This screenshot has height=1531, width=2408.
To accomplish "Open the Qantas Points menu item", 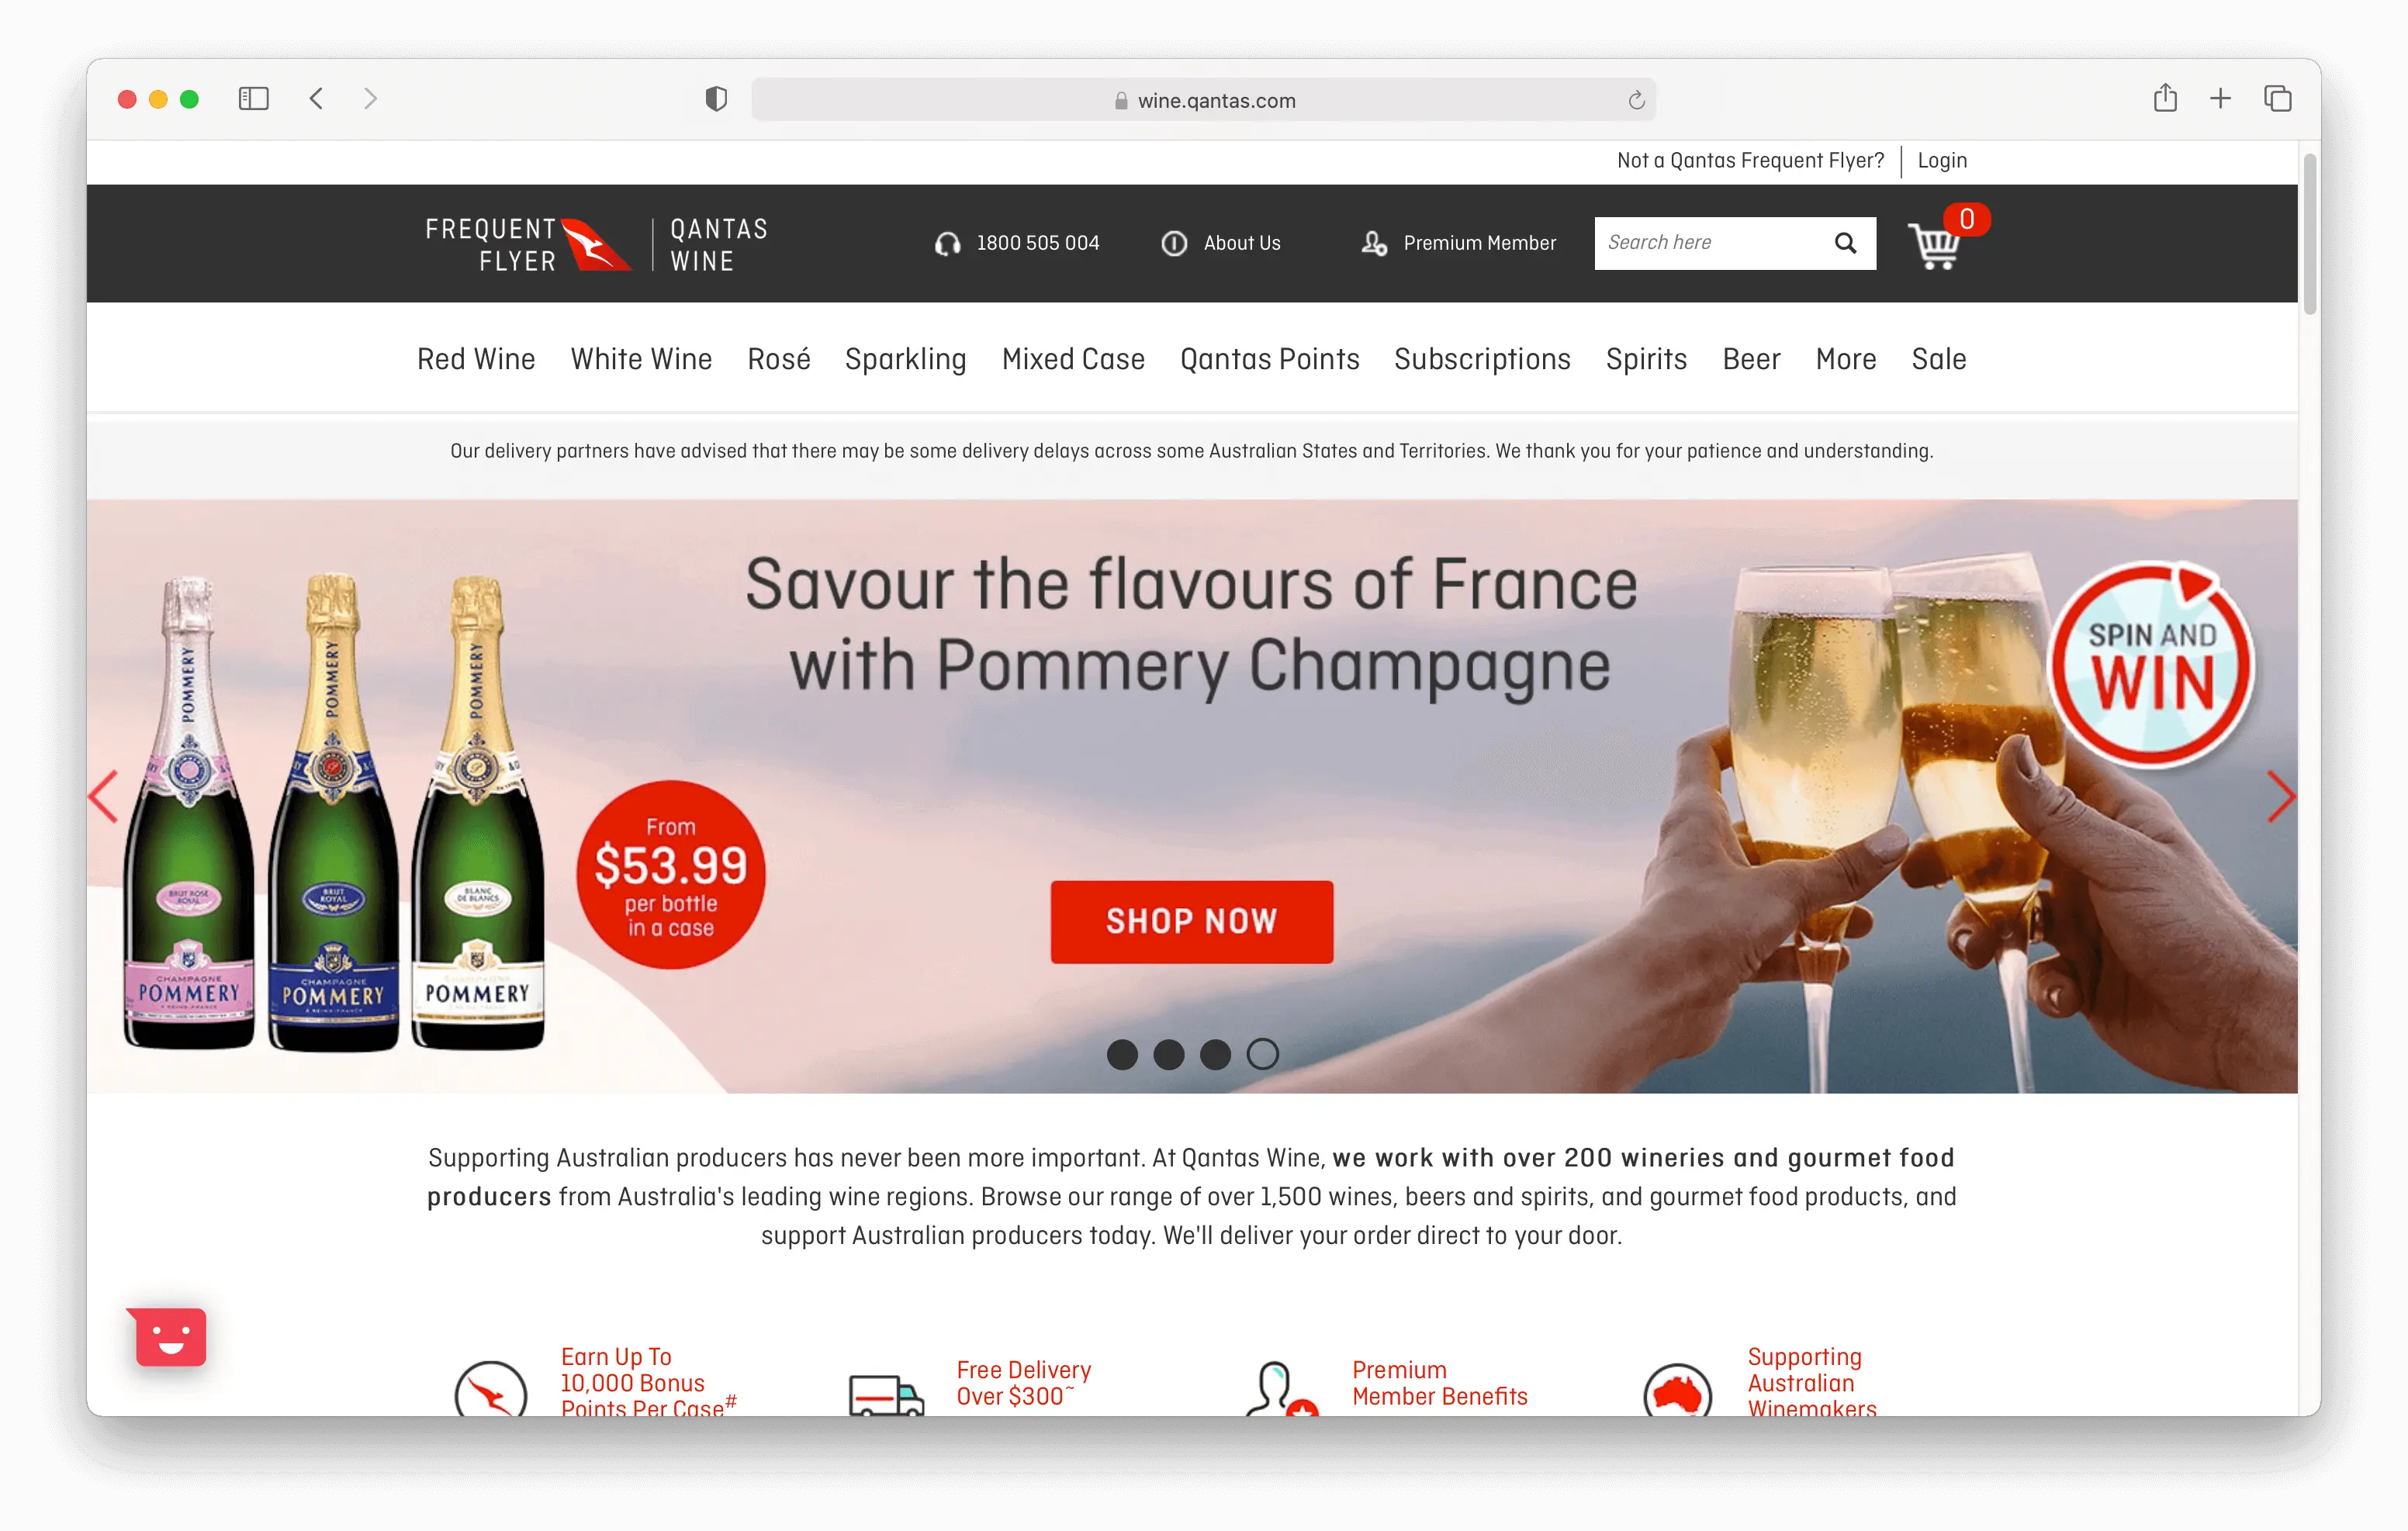I will pyautogui.click(x=1270, y=359).
